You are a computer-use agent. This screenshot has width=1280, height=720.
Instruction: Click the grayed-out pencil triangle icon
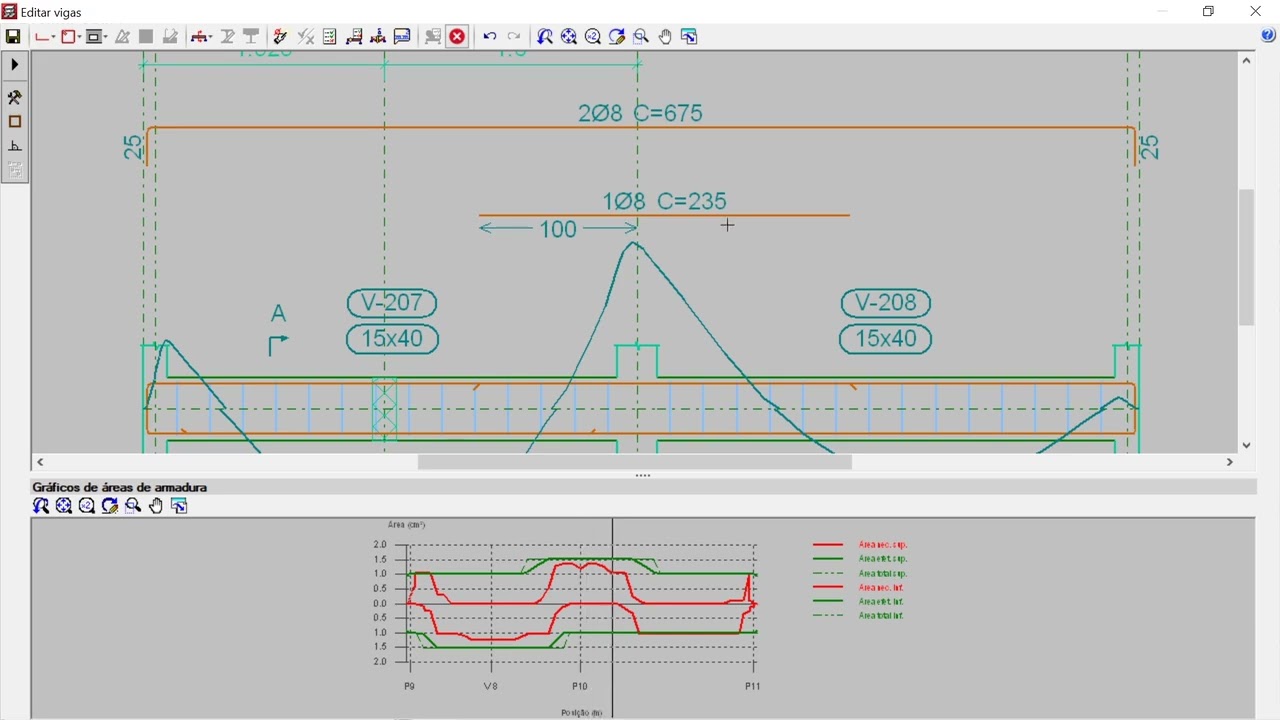tap(122, 37)
